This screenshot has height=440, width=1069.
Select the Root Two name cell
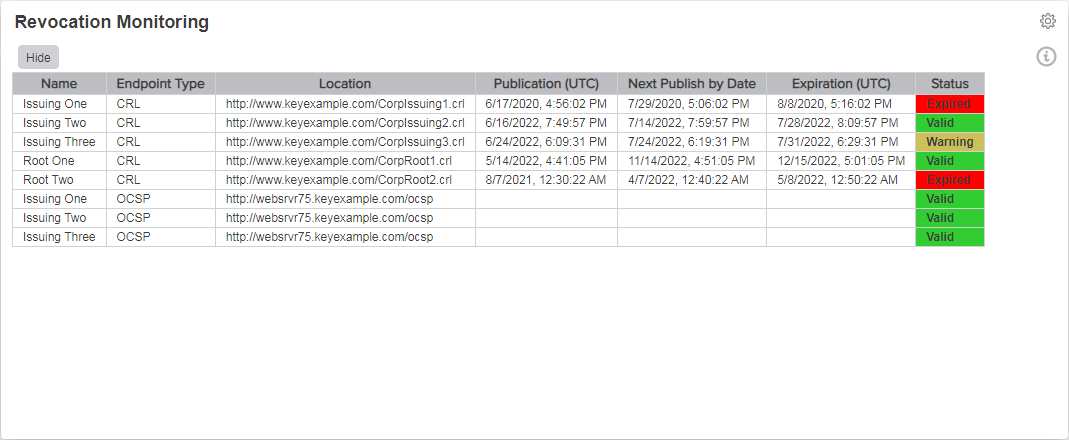(49, 180)
